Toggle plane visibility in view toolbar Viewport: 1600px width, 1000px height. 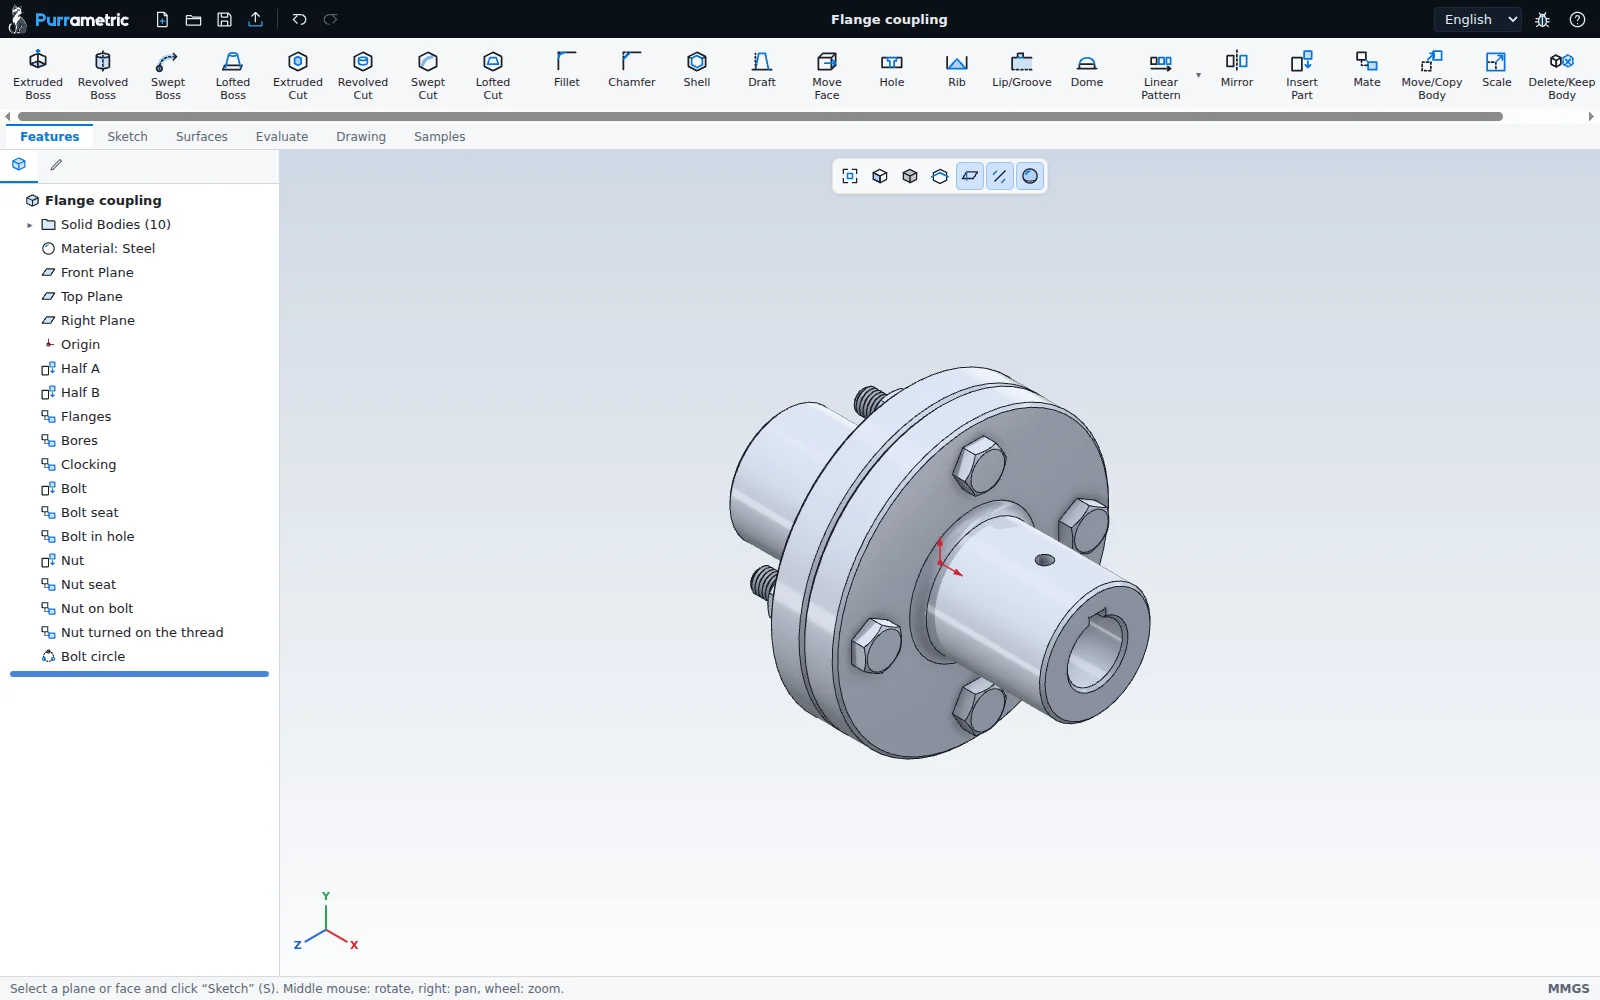tap(970, 176)
